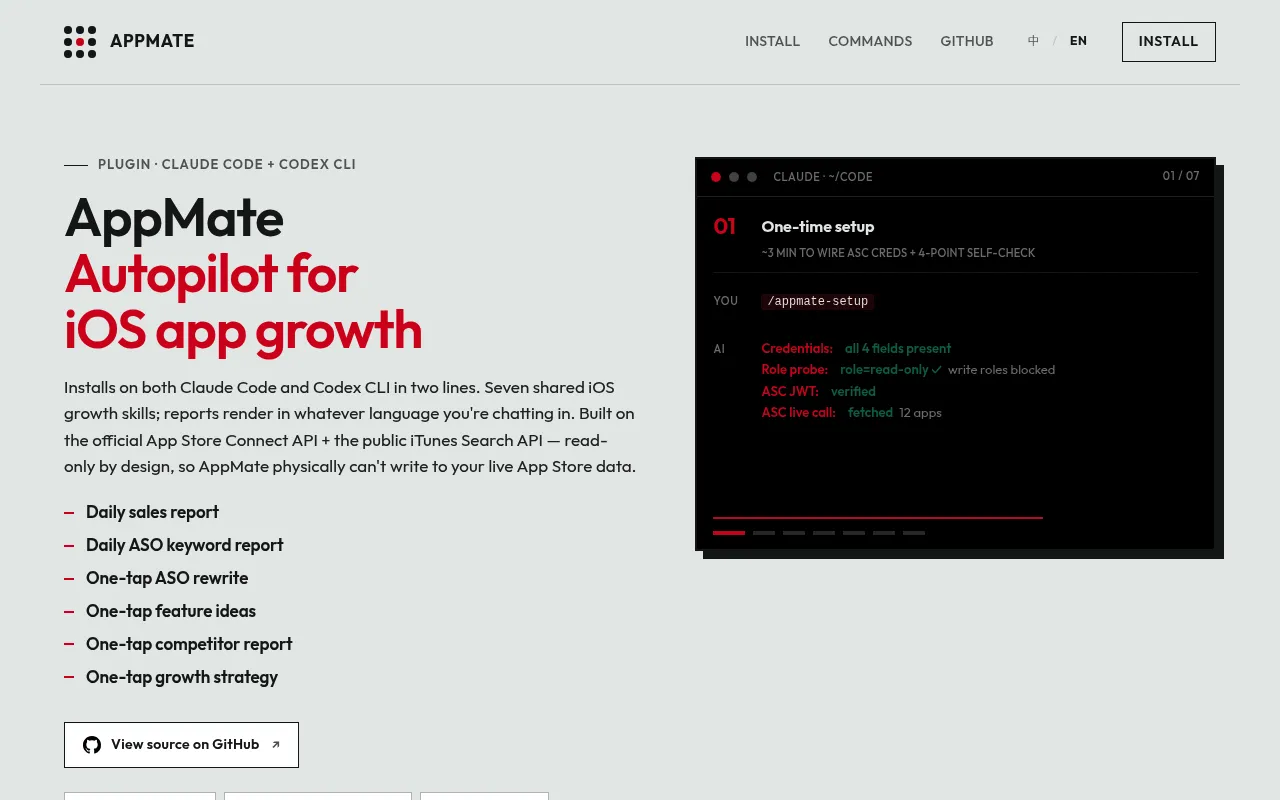Screen dimensions: 1280x800
Task: Click the red slide progress bar
Action: [878, 518]
